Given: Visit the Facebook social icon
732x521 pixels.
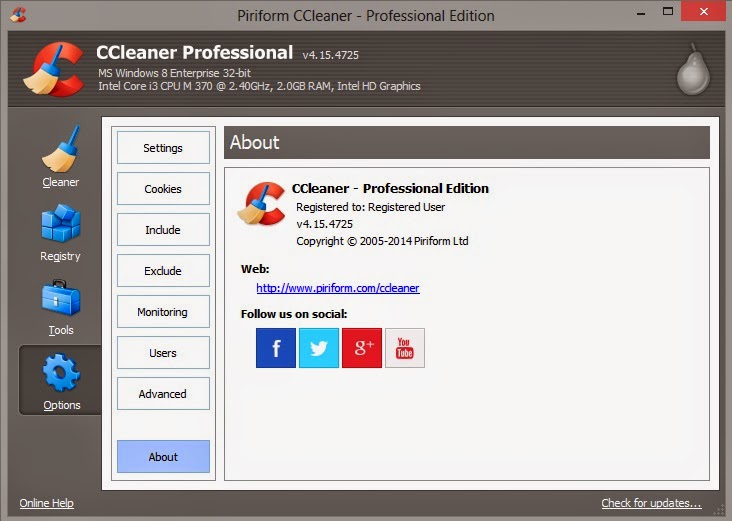Looking at the screenshot, I should tap(275, 348).
